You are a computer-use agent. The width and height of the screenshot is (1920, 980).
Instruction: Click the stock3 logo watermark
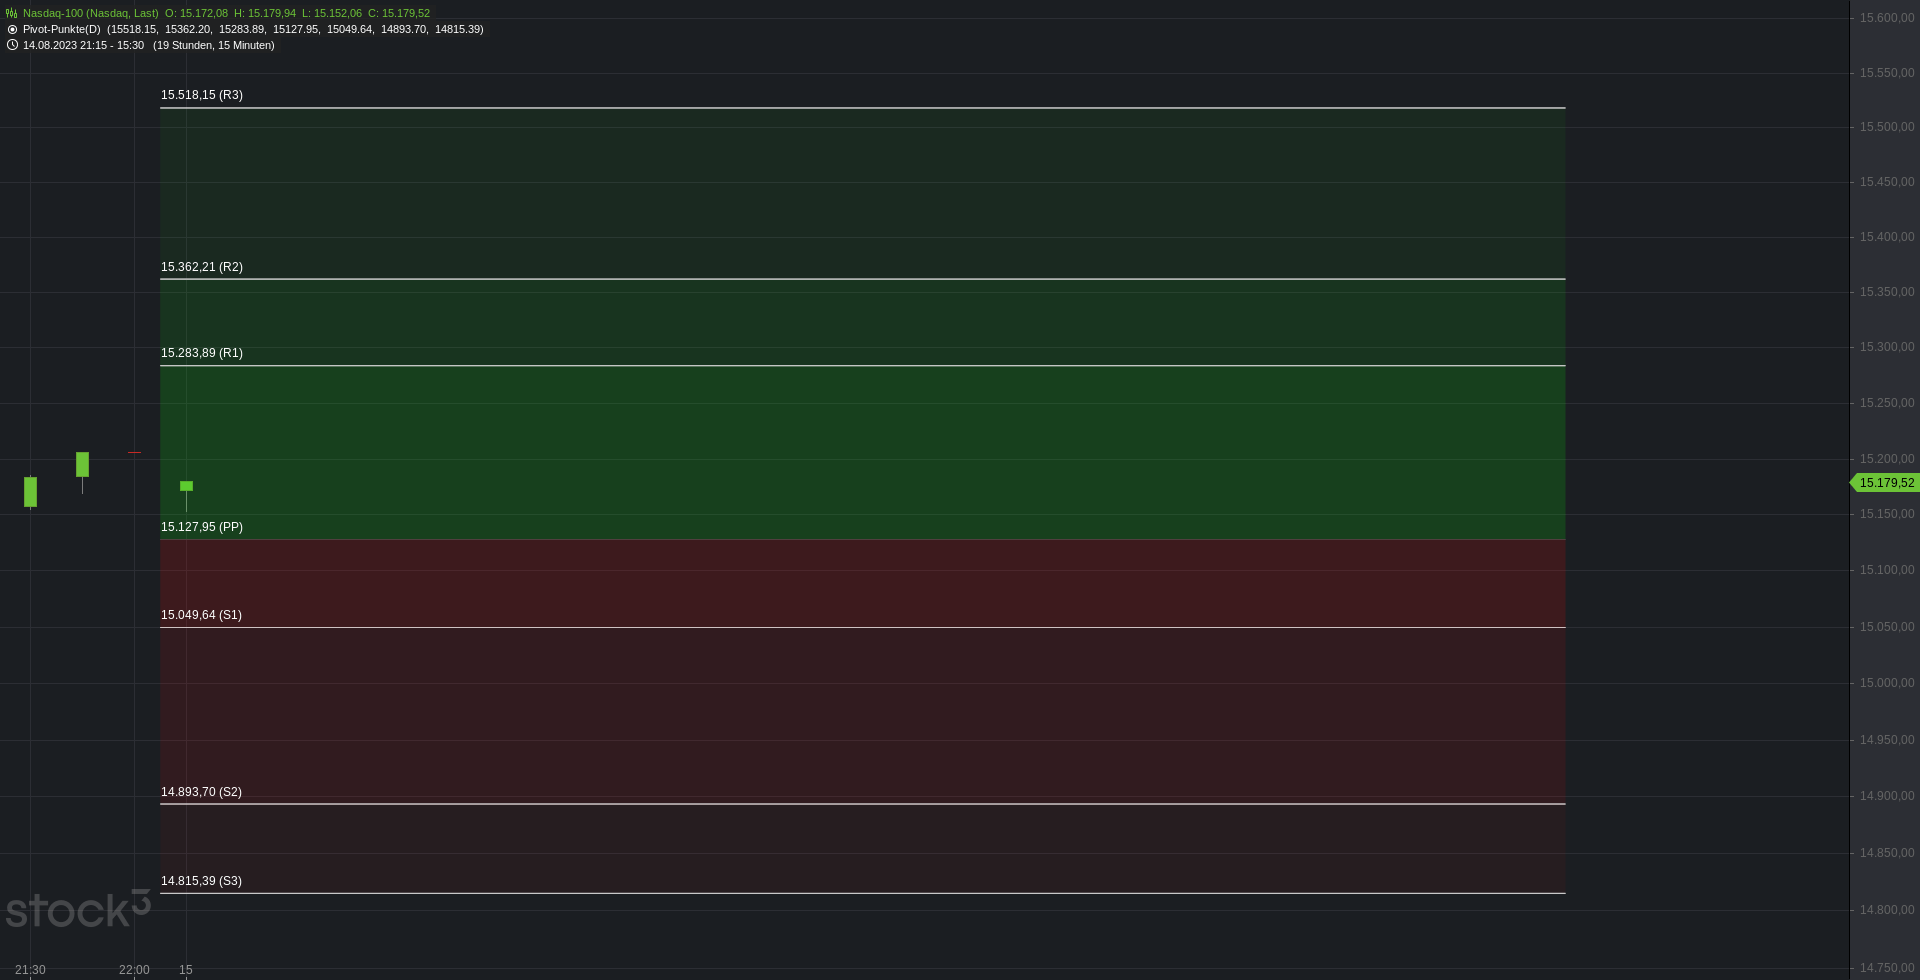tap(78, 908)
